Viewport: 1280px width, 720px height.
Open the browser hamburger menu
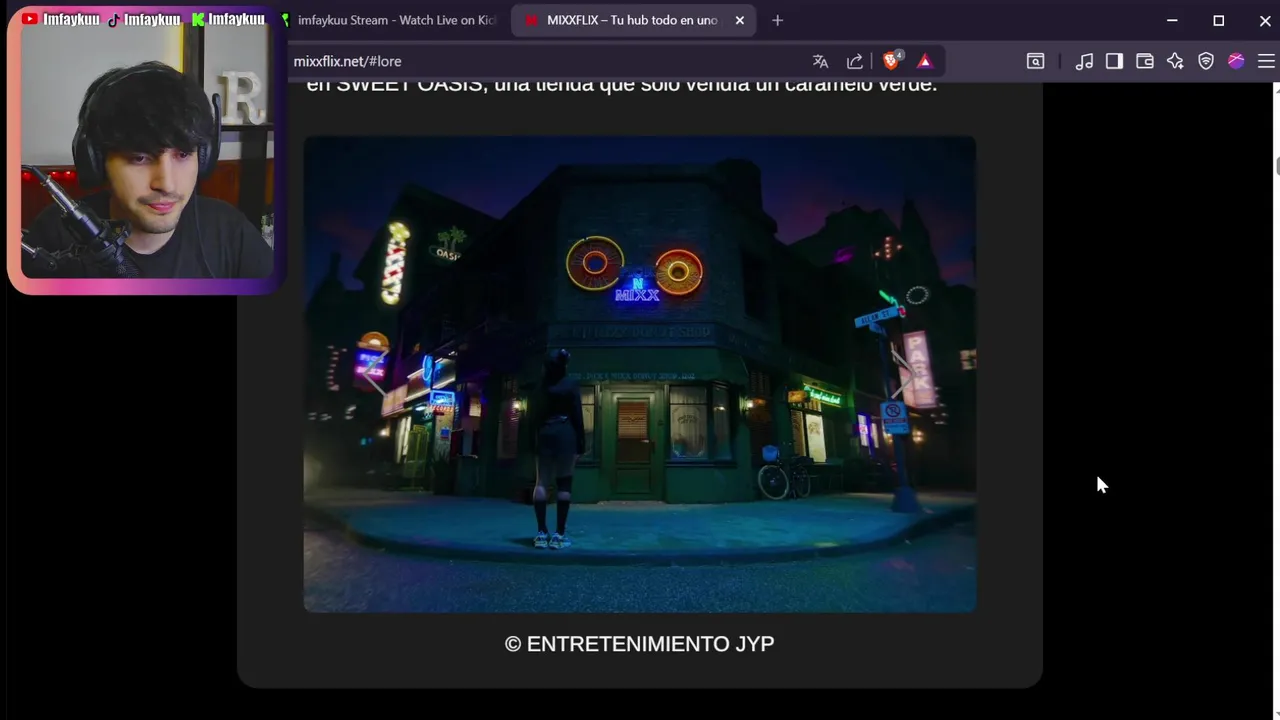1266,61
